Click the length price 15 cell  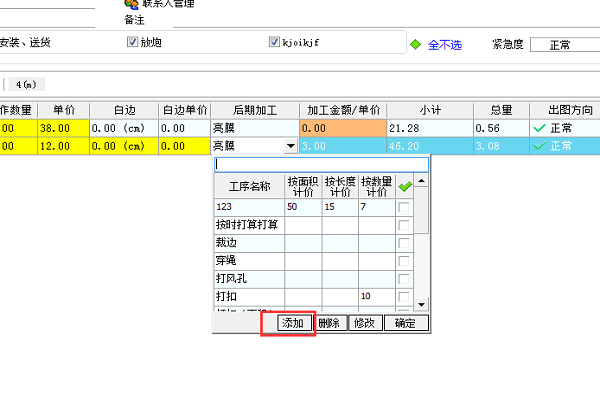(340, 207)
